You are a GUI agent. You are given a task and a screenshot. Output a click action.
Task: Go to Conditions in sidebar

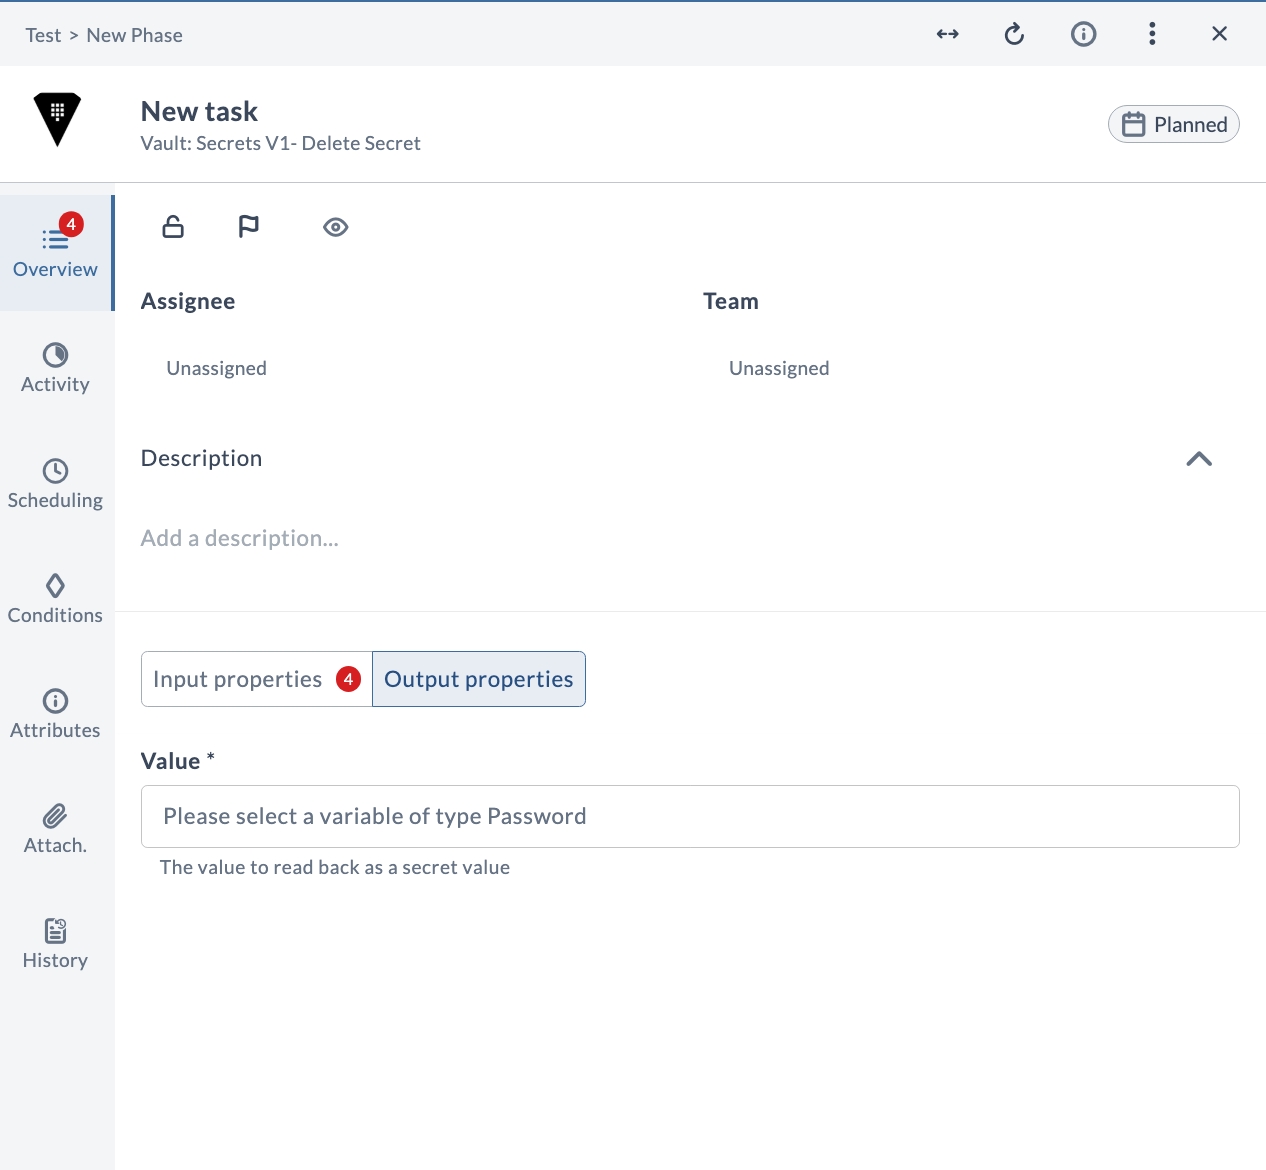56,599
